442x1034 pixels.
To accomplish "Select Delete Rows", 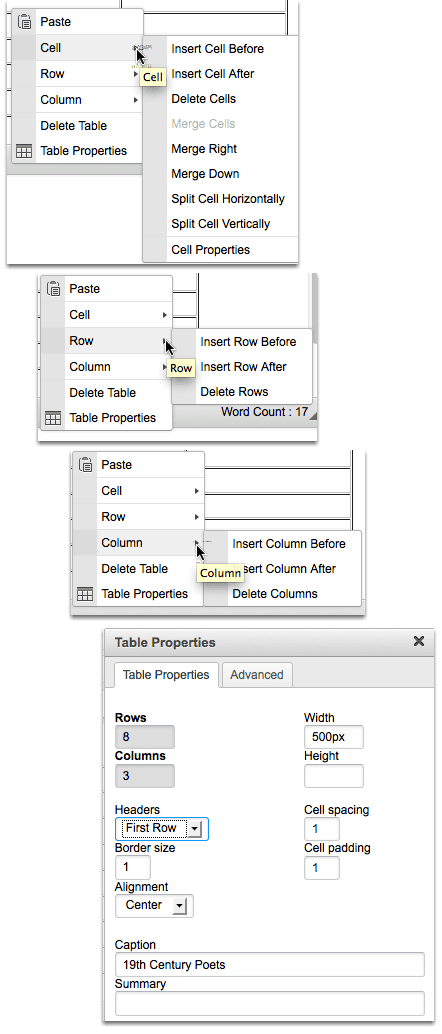I will [234, 392].
